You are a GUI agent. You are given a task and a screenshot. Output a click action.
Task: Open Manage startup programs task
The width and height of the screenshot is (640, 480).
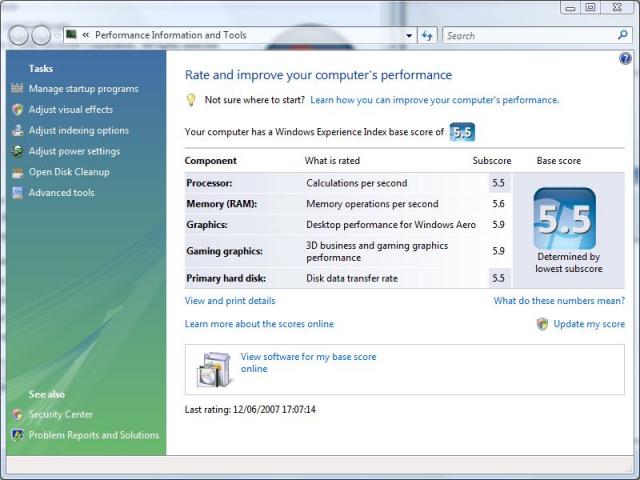click(x=84, y=89)
